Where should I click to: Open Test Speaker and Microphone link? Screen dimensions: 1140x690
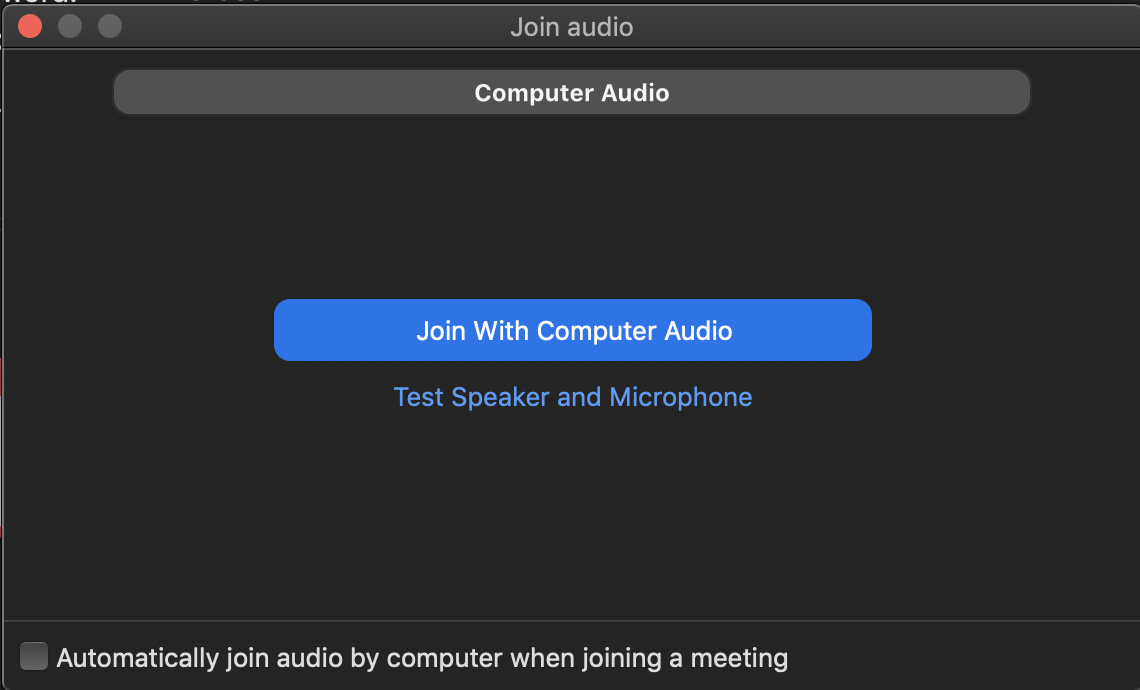(x=573, y=397)
